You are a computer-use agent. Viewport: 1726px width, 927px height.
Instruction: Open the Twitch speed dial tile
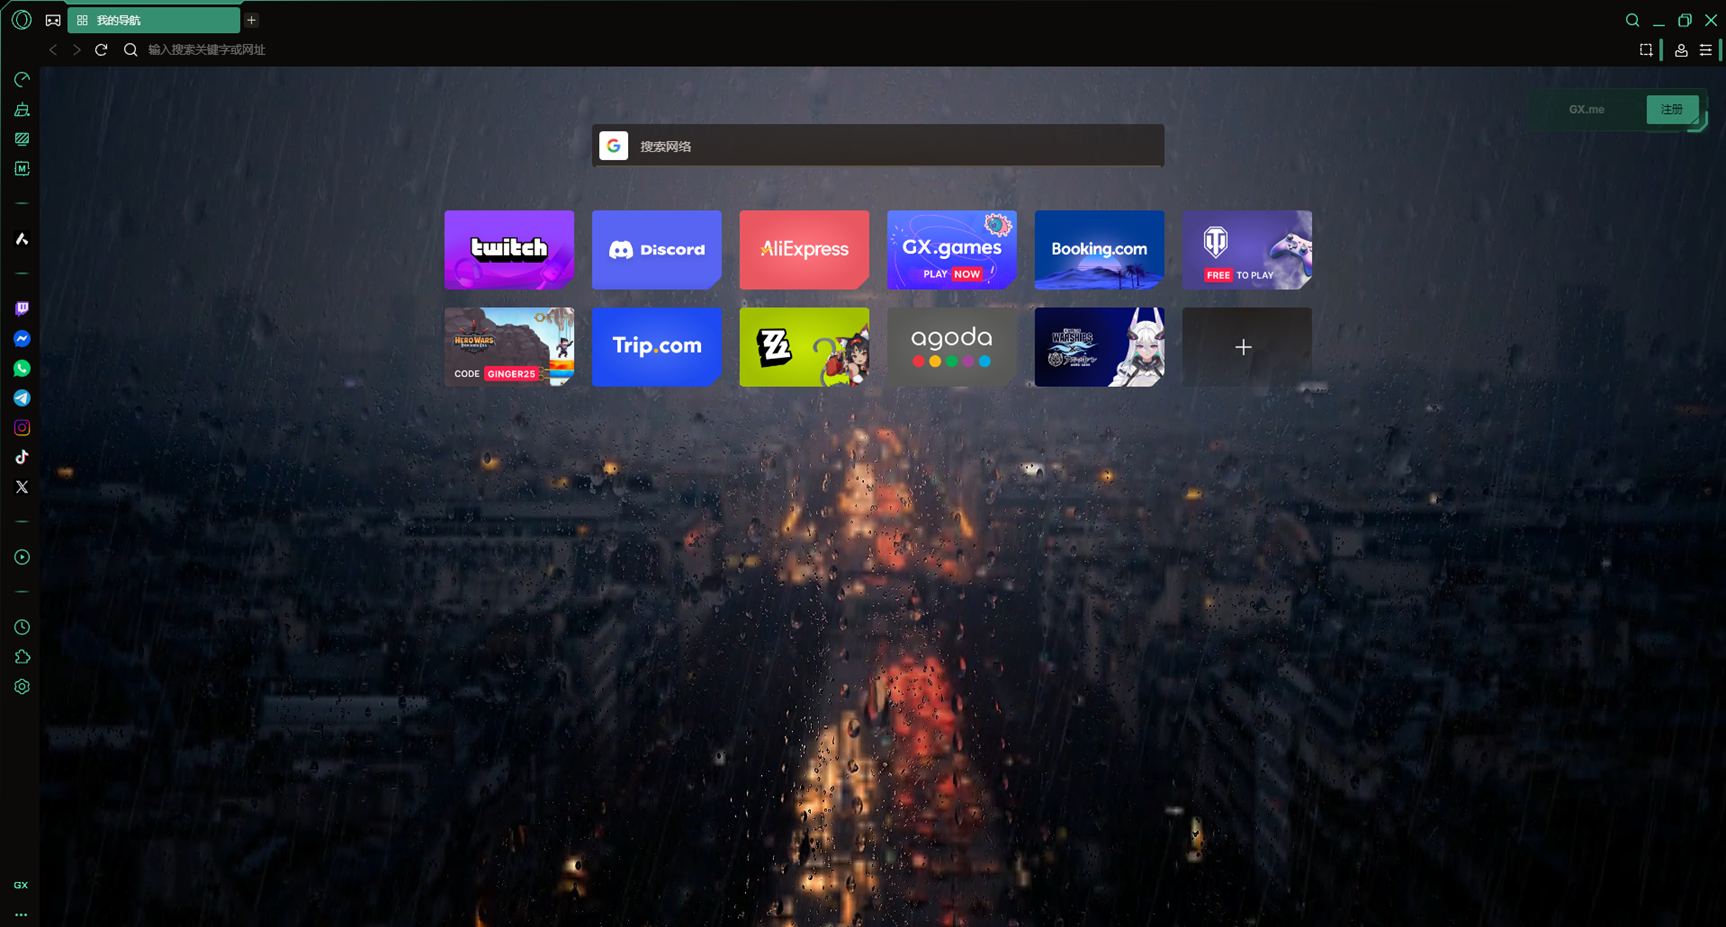click(509, 250)
